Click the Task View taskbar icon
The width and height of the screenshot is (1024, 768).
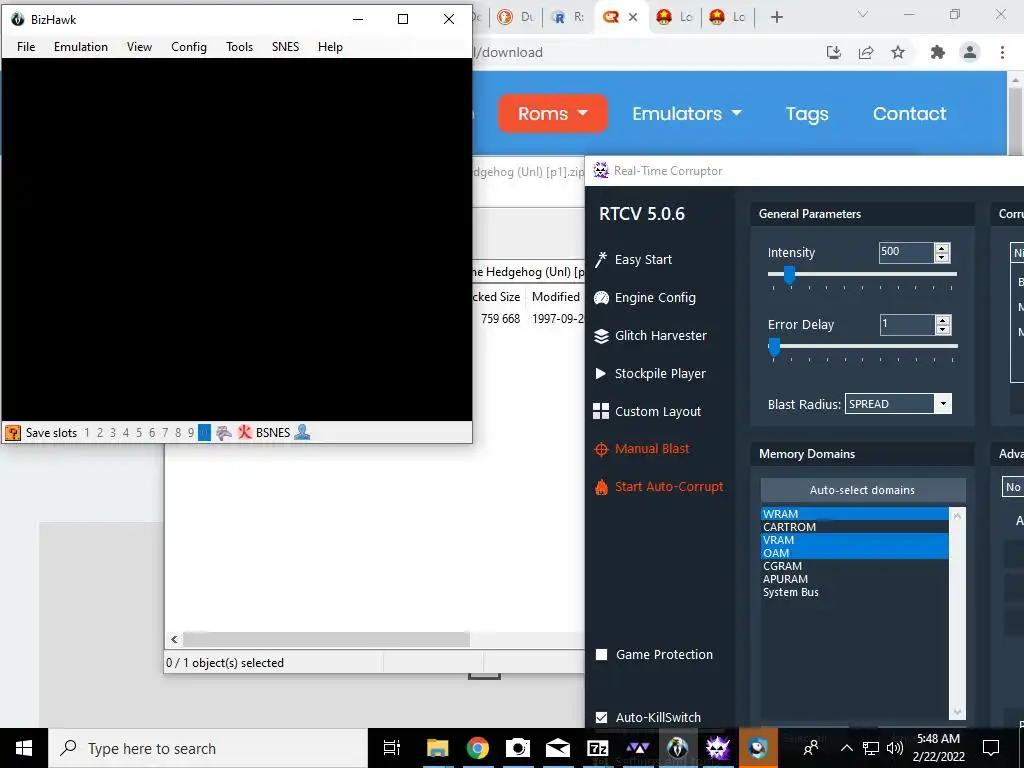392,748
